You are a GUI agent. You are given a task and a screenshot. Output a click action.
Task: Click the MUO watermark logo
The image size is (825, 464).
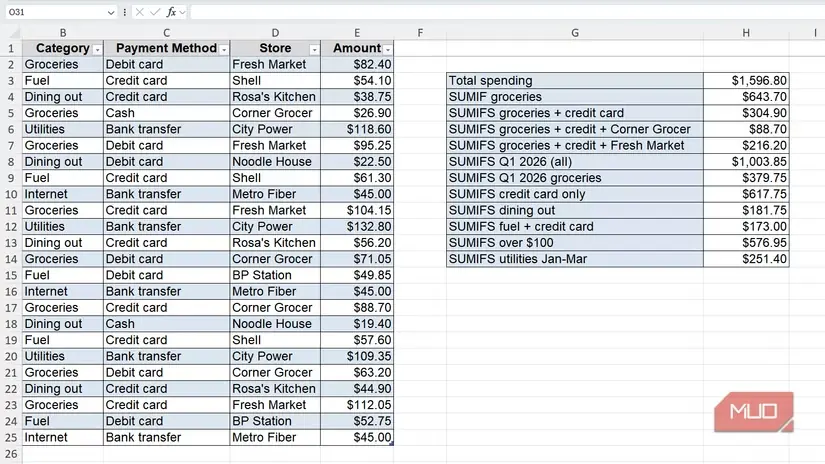(753, 412)
